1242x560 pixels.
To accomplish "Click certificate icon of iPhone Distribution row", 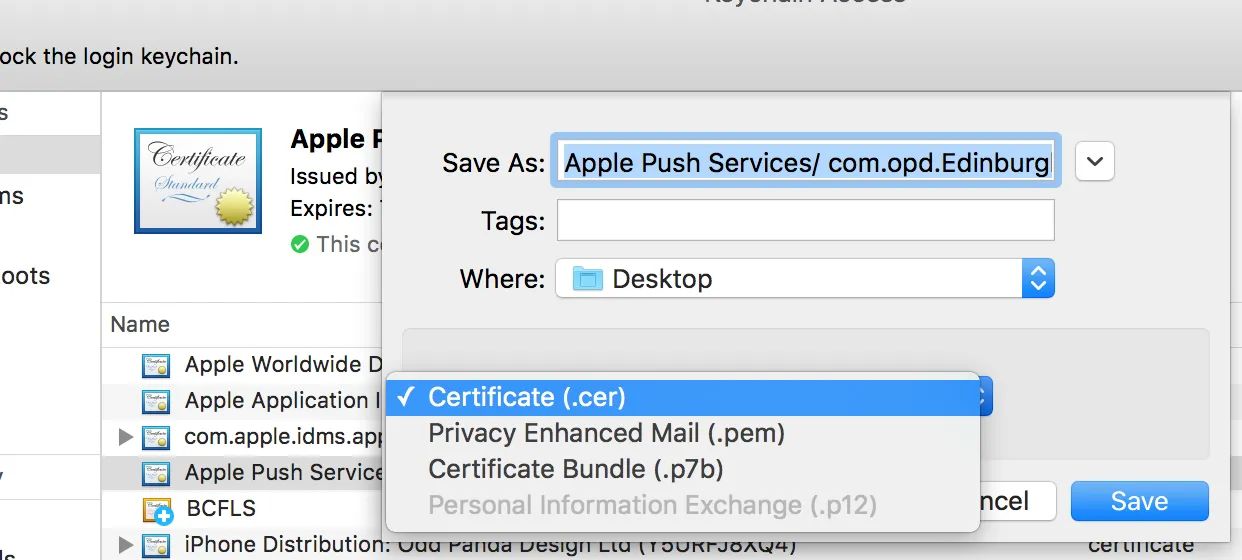I will [155, 546].
